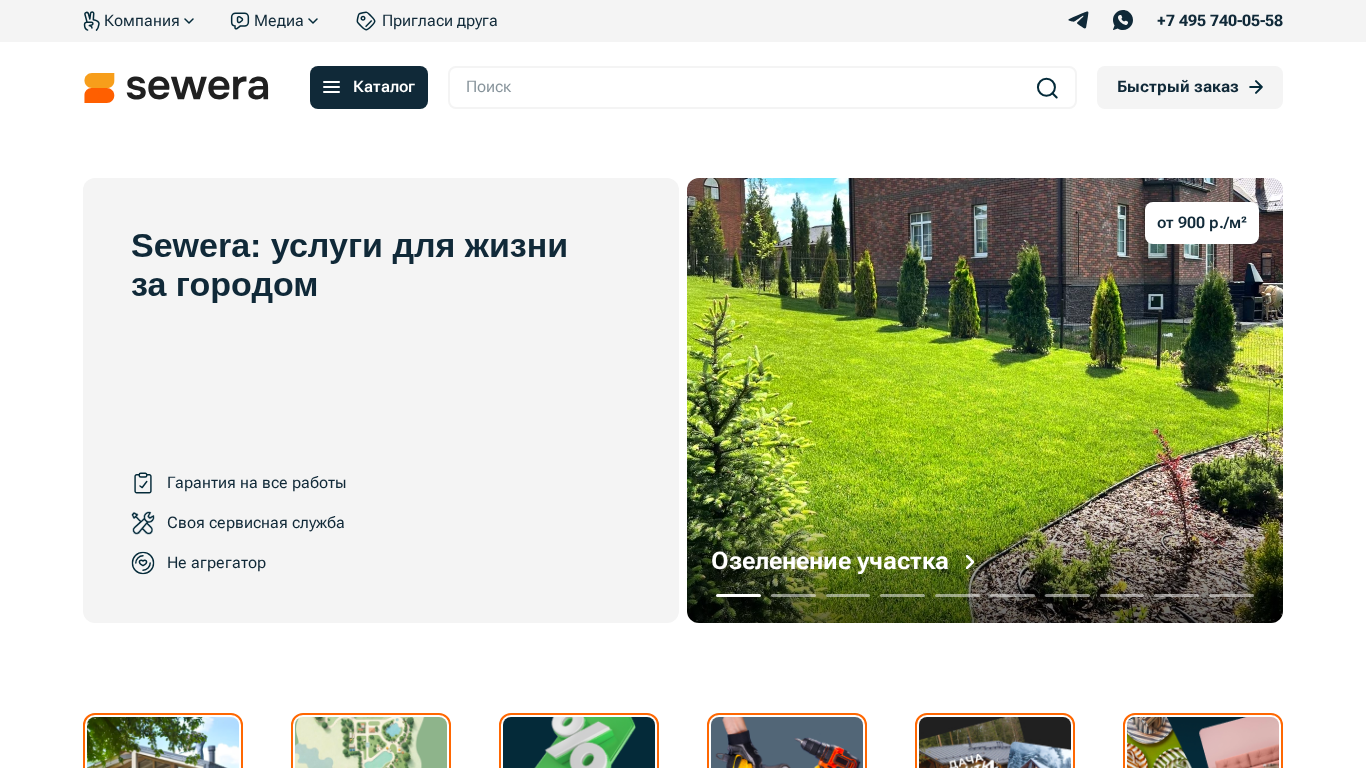Type in the Поиск search field
The image size is (1366, 768).
[x=740, y=88]
